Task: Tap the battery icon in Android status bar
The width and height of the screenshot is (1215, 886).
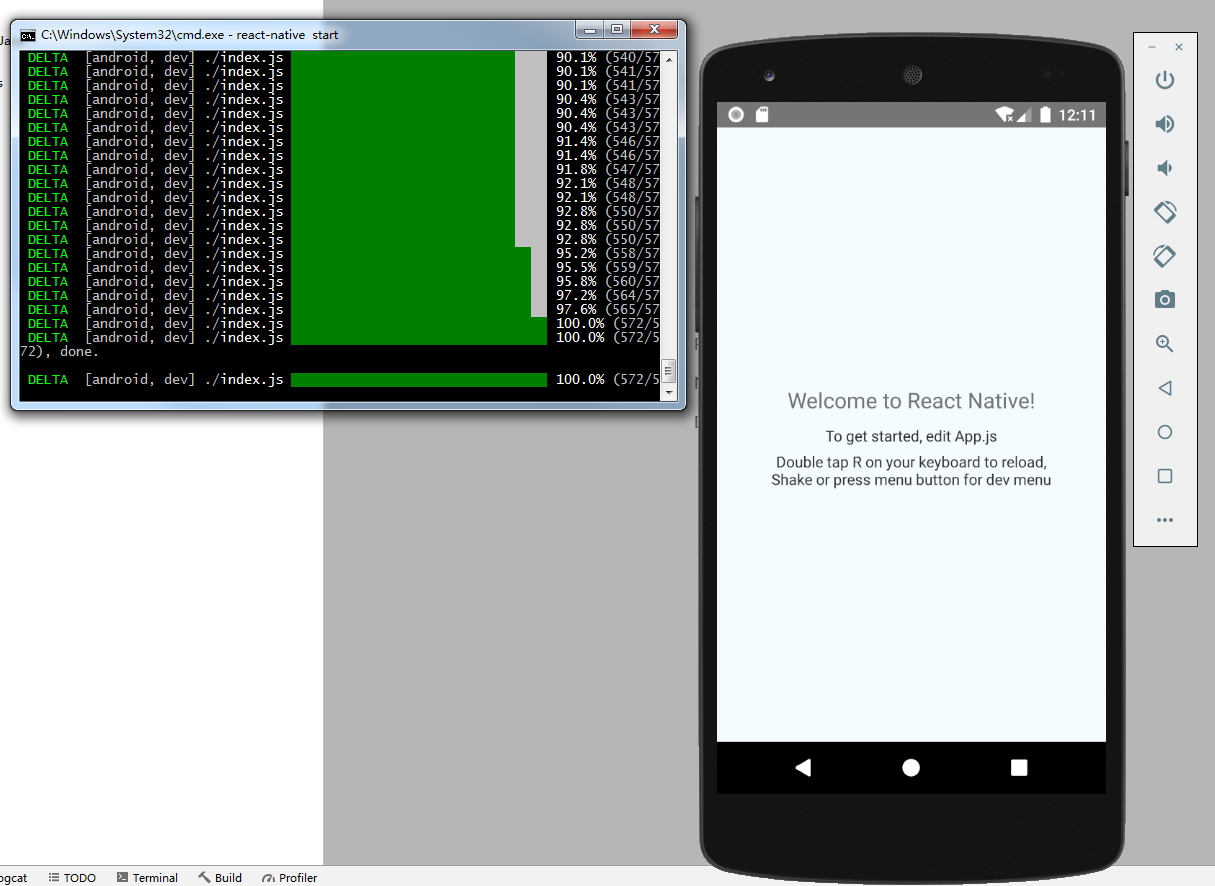Action: (1045, 115)
